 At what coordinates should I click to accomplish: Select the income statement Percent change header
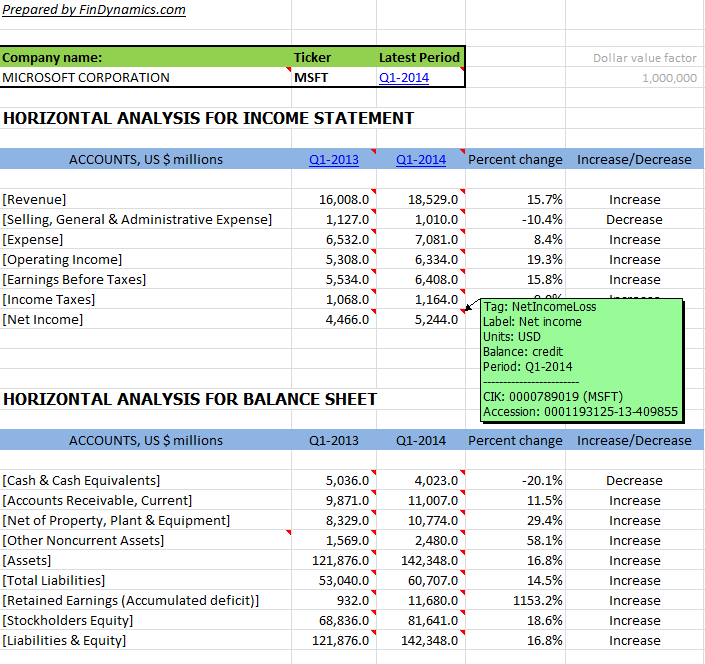(515, 160)
